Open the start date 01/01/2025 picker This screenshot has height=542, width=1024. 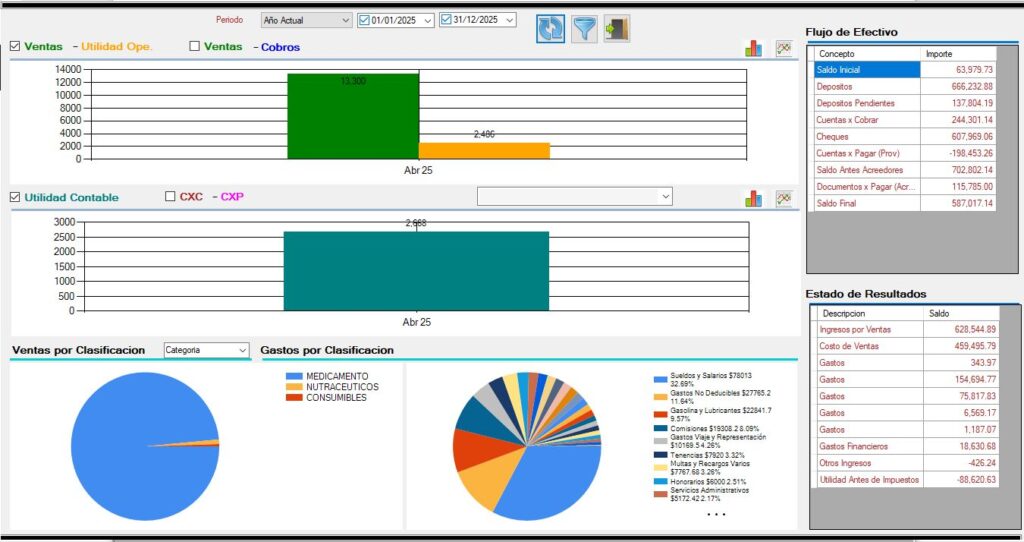coord(428,20)
